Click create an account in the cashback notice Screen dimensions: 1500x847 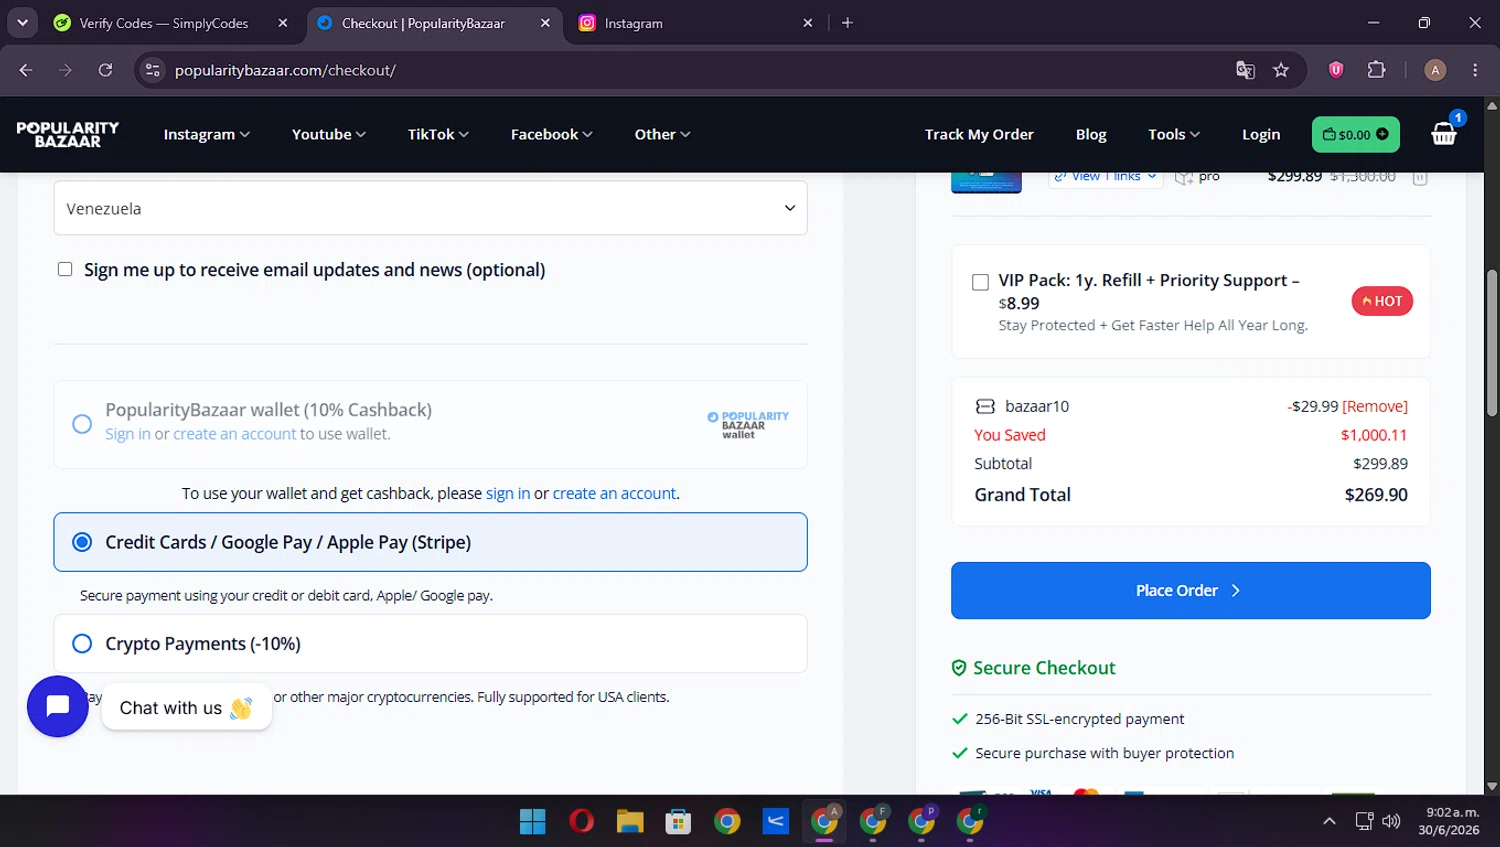[x=614, y=493]
